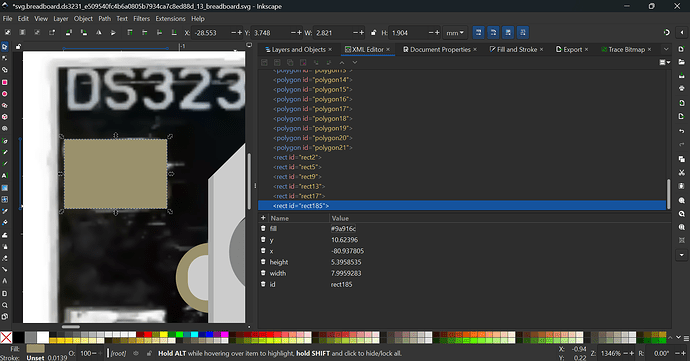Image resolution: width=690 pixels, height=361 pixels.
Task: Expand the dock panels chevron menu
Action: [x=666, y=49]
